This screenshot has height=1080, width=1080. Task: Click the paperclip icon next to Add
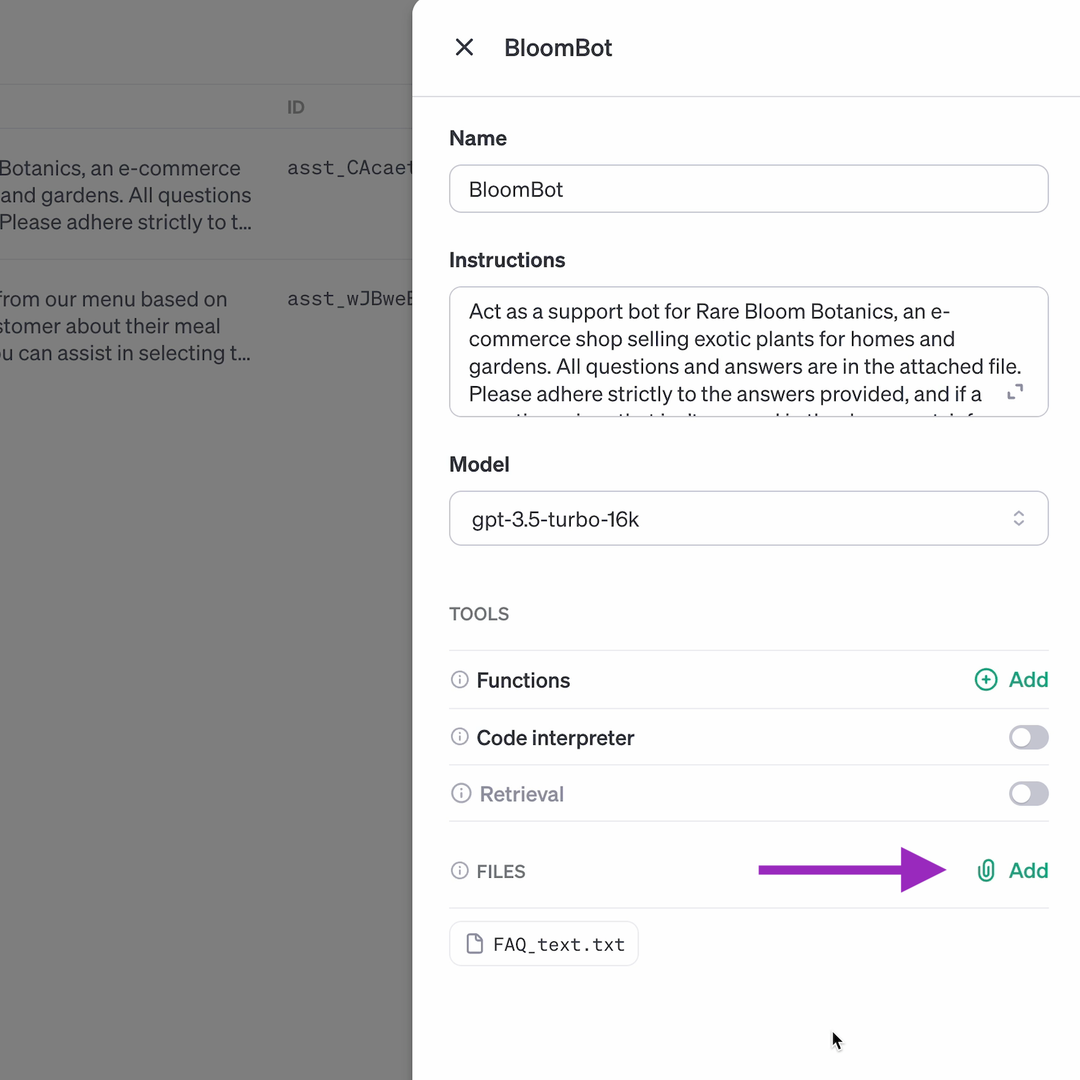pos(986,870)
